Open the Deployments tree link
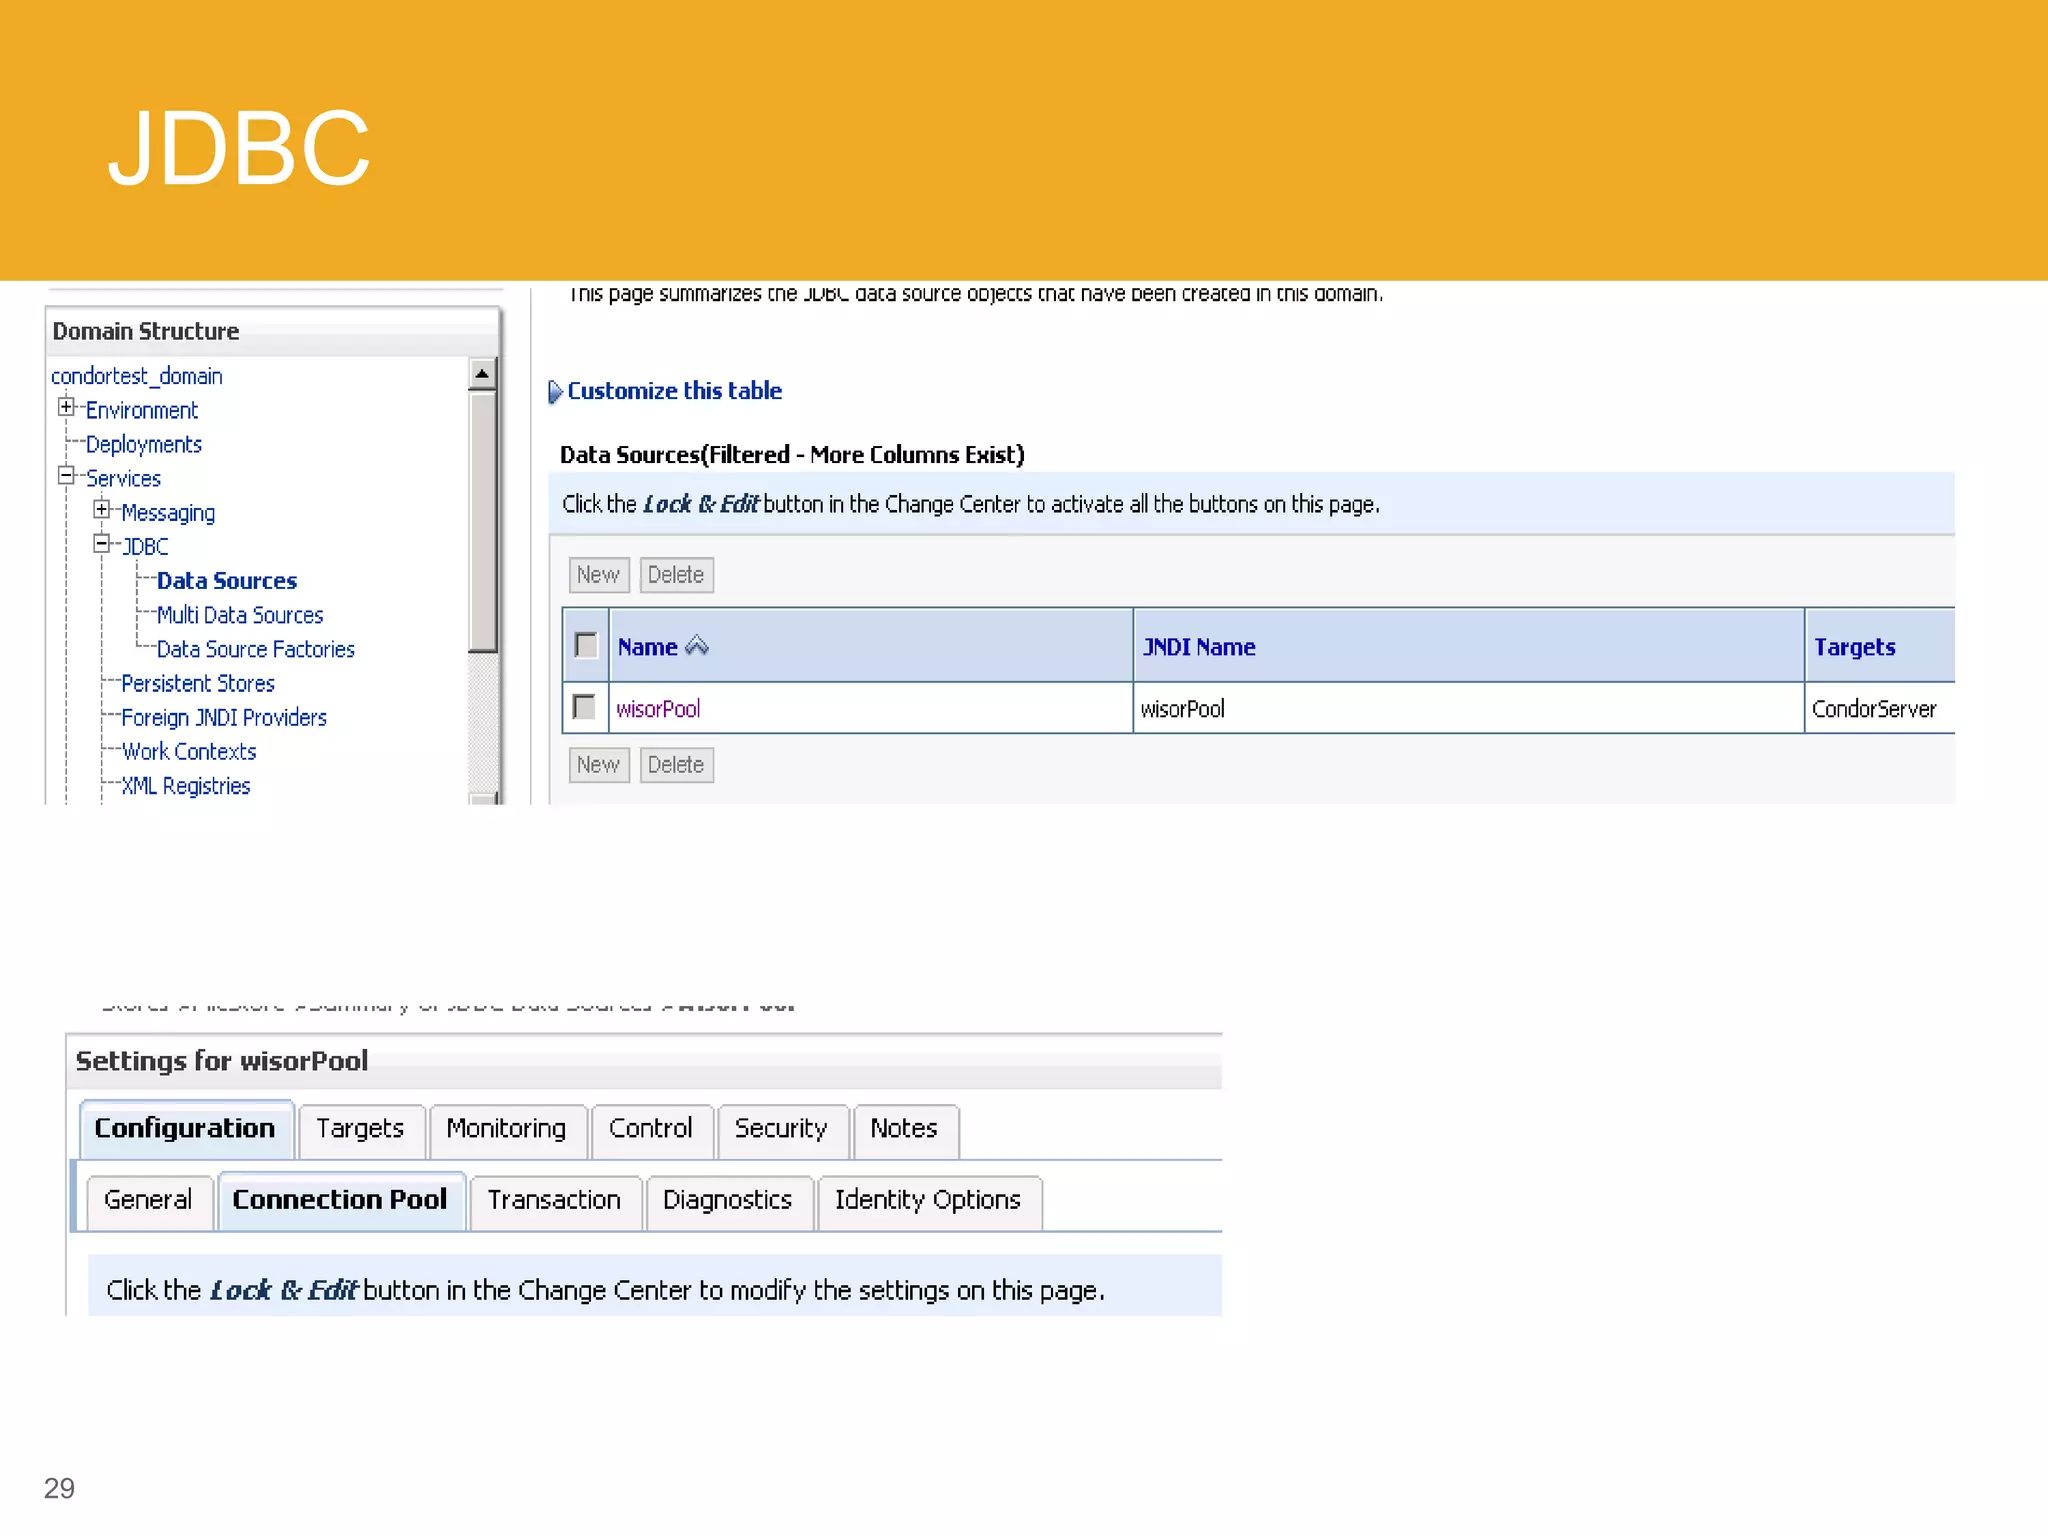This screenshot has height=1536, width=2048. (144, 444)
